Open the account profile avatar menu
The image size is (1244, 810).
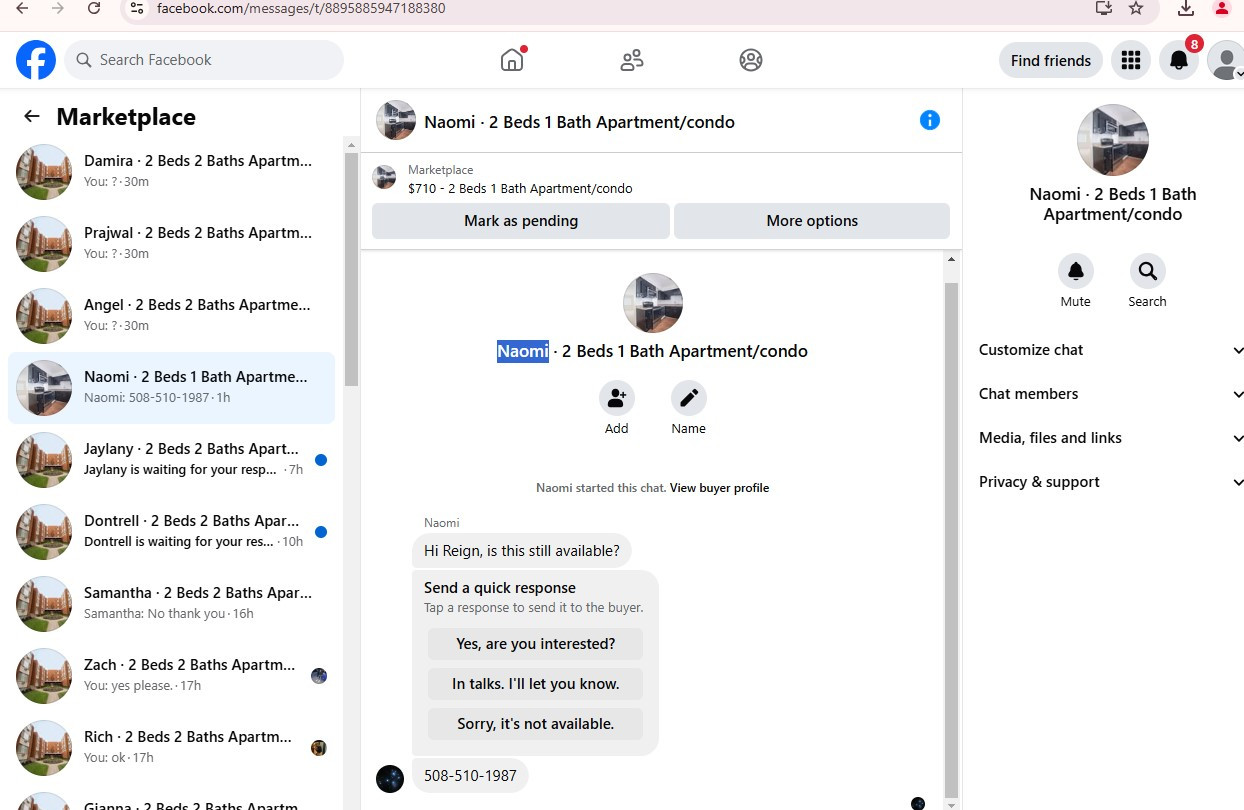click(x=1225, y=60)
